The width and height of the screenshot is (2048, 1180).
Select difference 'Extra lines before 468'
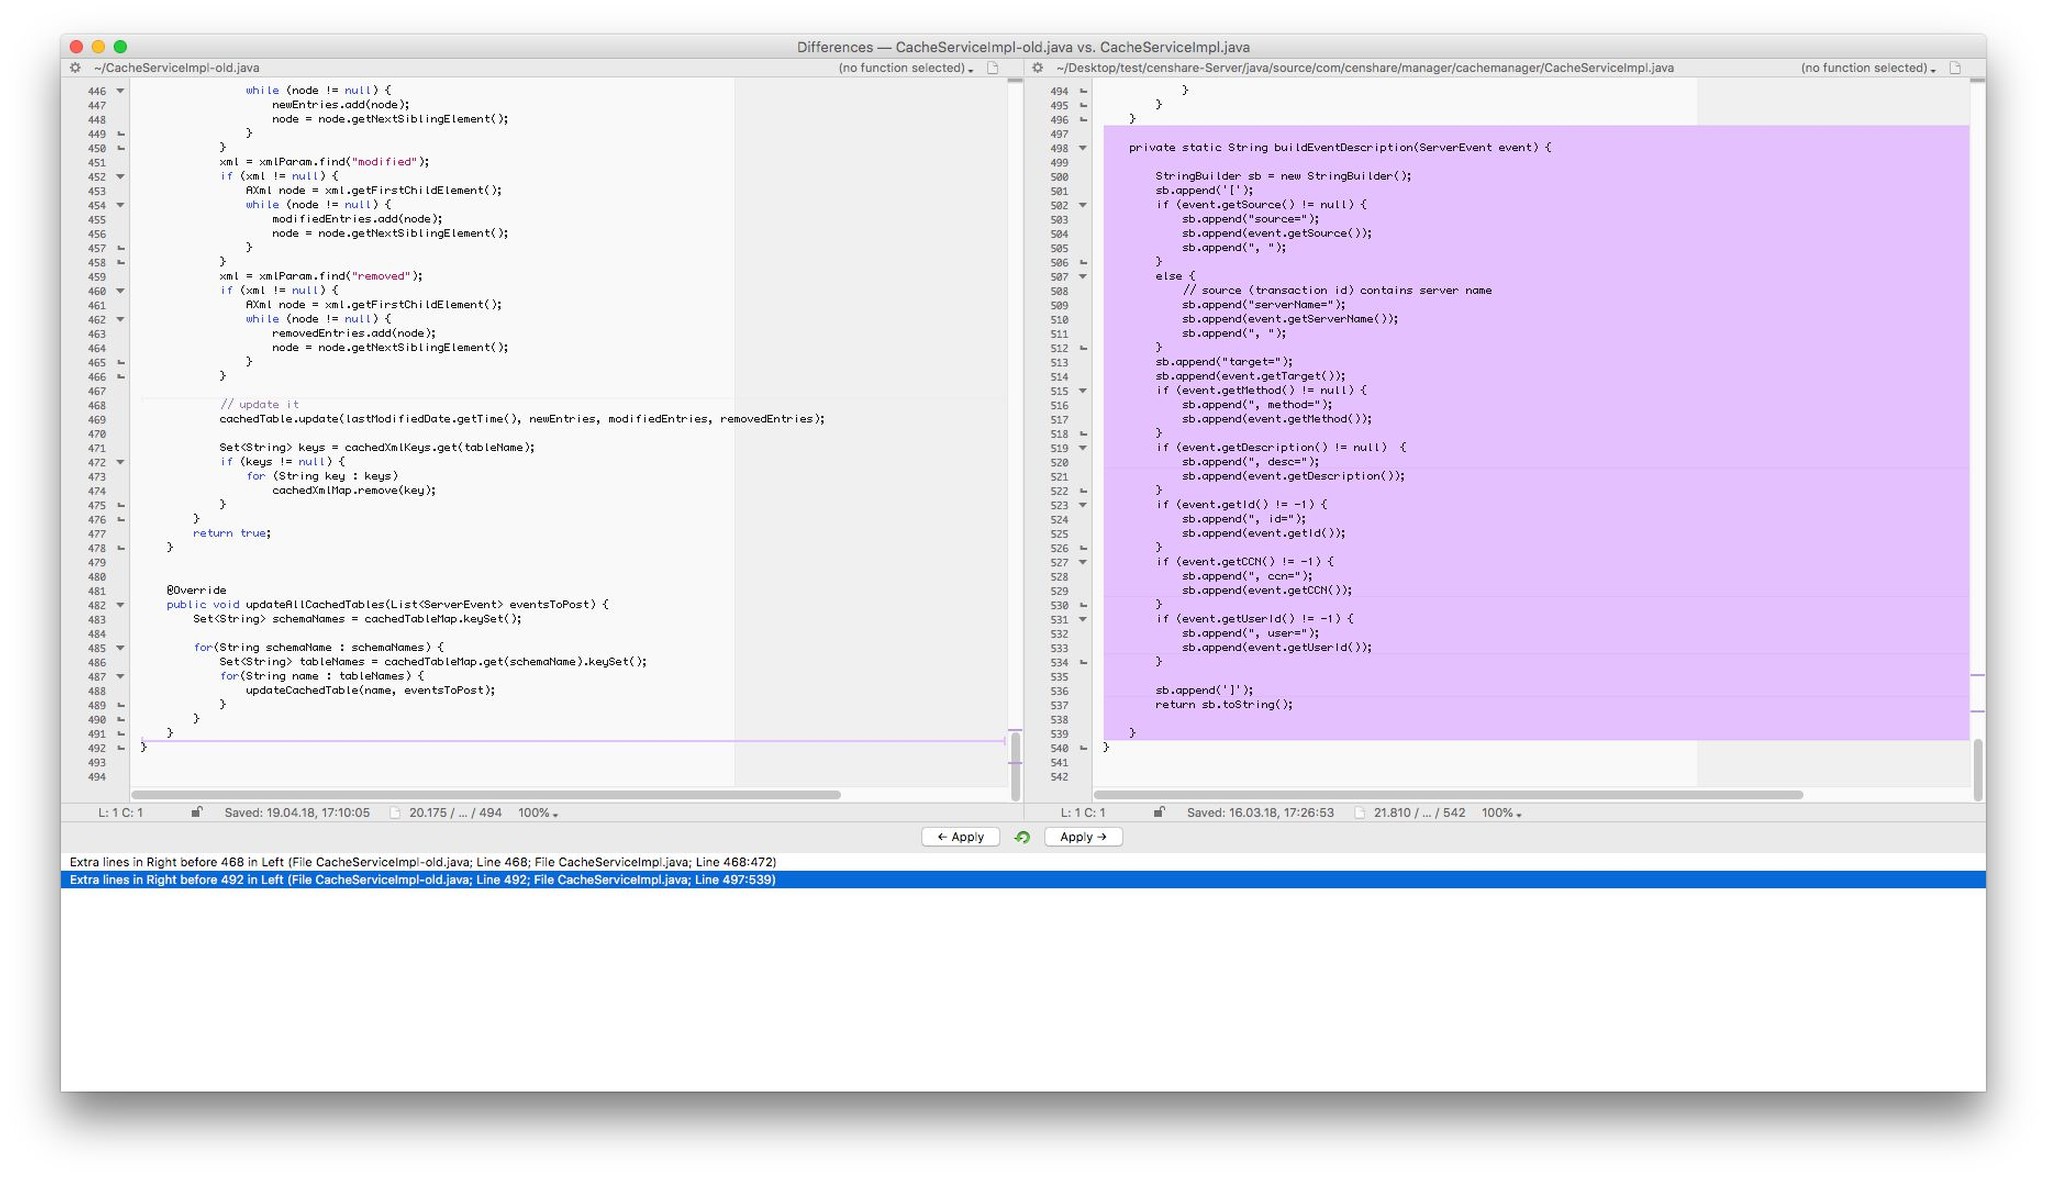423,862
